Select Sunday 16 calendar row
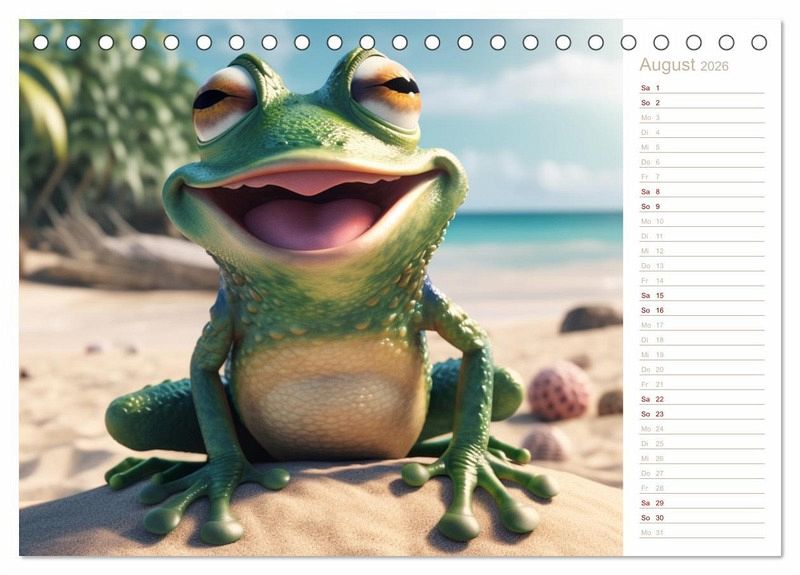The image size is (800, 575). [701, 310]
